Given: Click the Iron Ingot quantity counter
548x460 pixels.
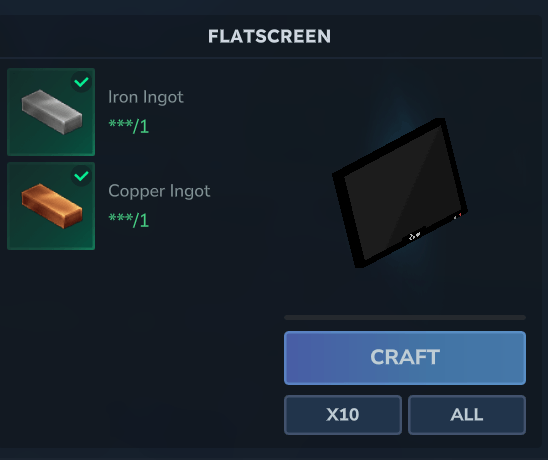Looking at the screenshot, I should [x=129, y=126].
